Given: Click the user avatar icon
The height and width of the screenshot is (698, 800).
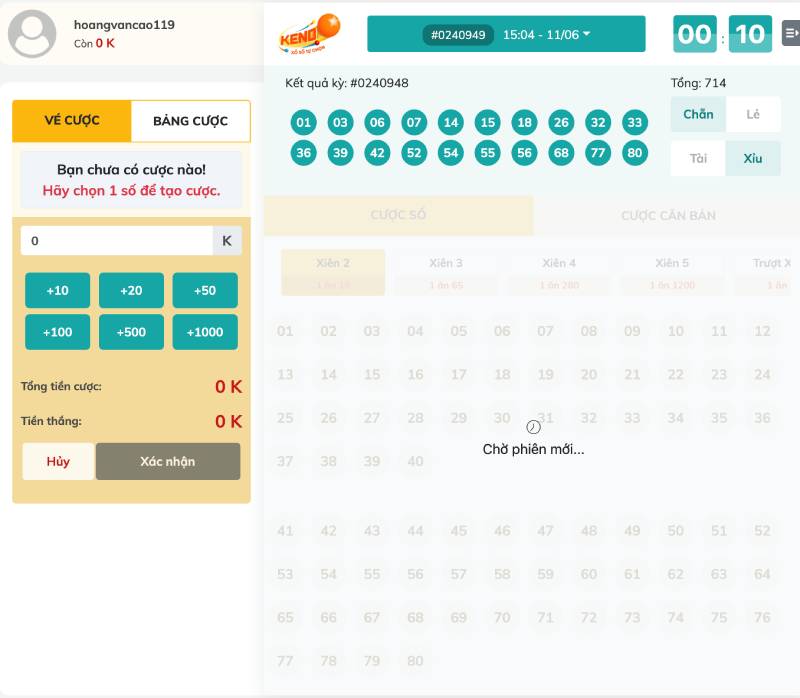Looking at the screenshot, I should (32, 34).
